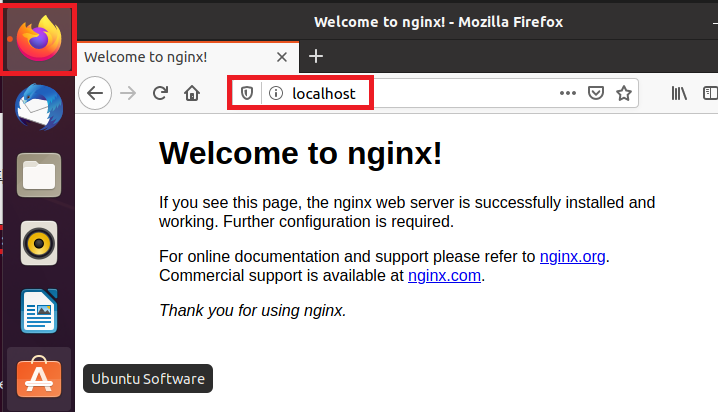
Task: Open a new tab with the plus button
Action: coord(316,56)
